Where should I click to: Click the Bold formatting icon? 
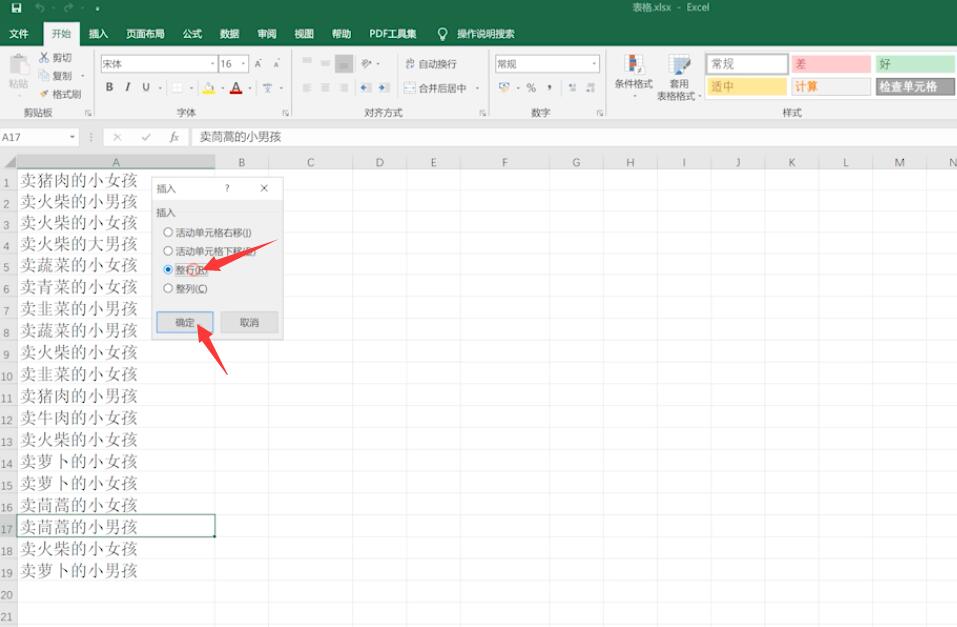pyautogui.click(x=109, y=87)
